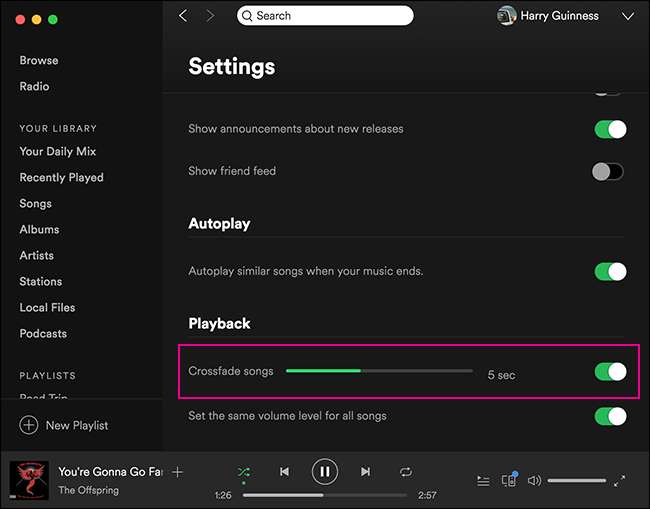
Task: Pause the current song
Action: point(325,471)
